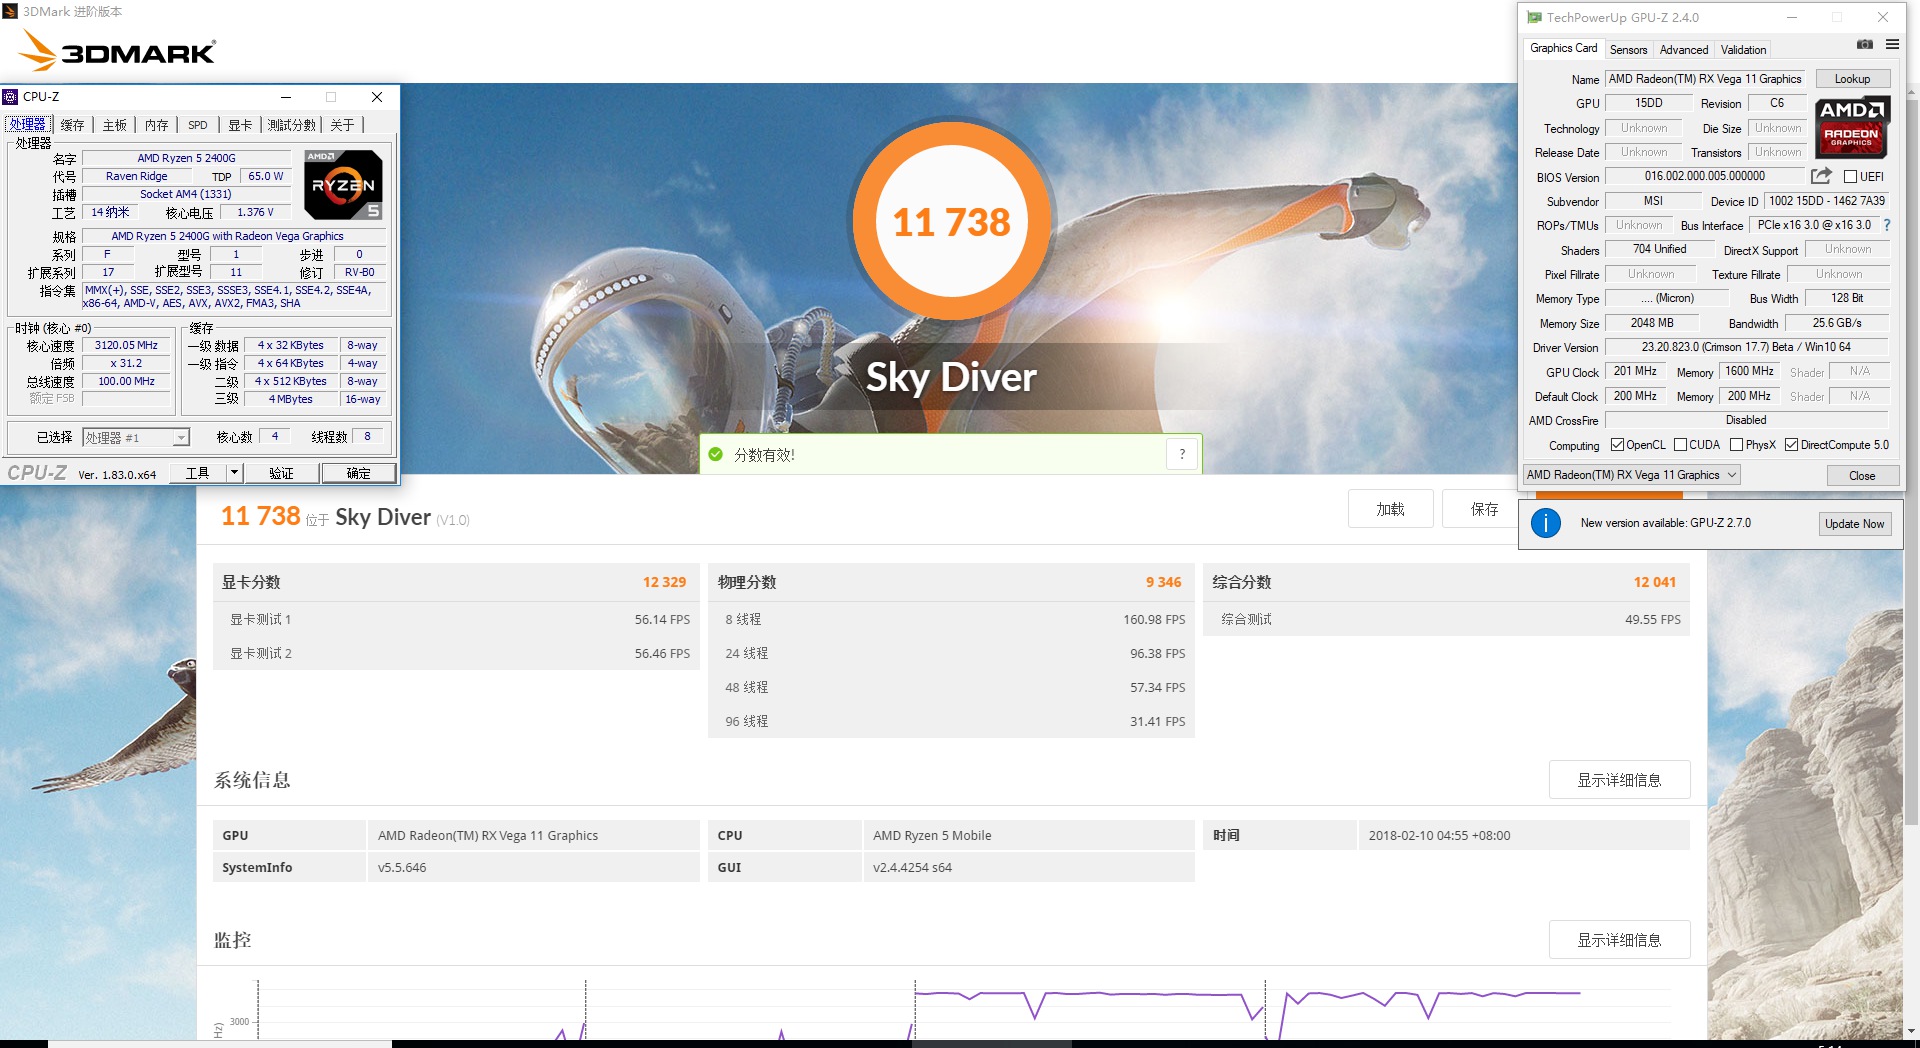Open the GPU-Z hamburger menu

click(x=1892, y=45)
